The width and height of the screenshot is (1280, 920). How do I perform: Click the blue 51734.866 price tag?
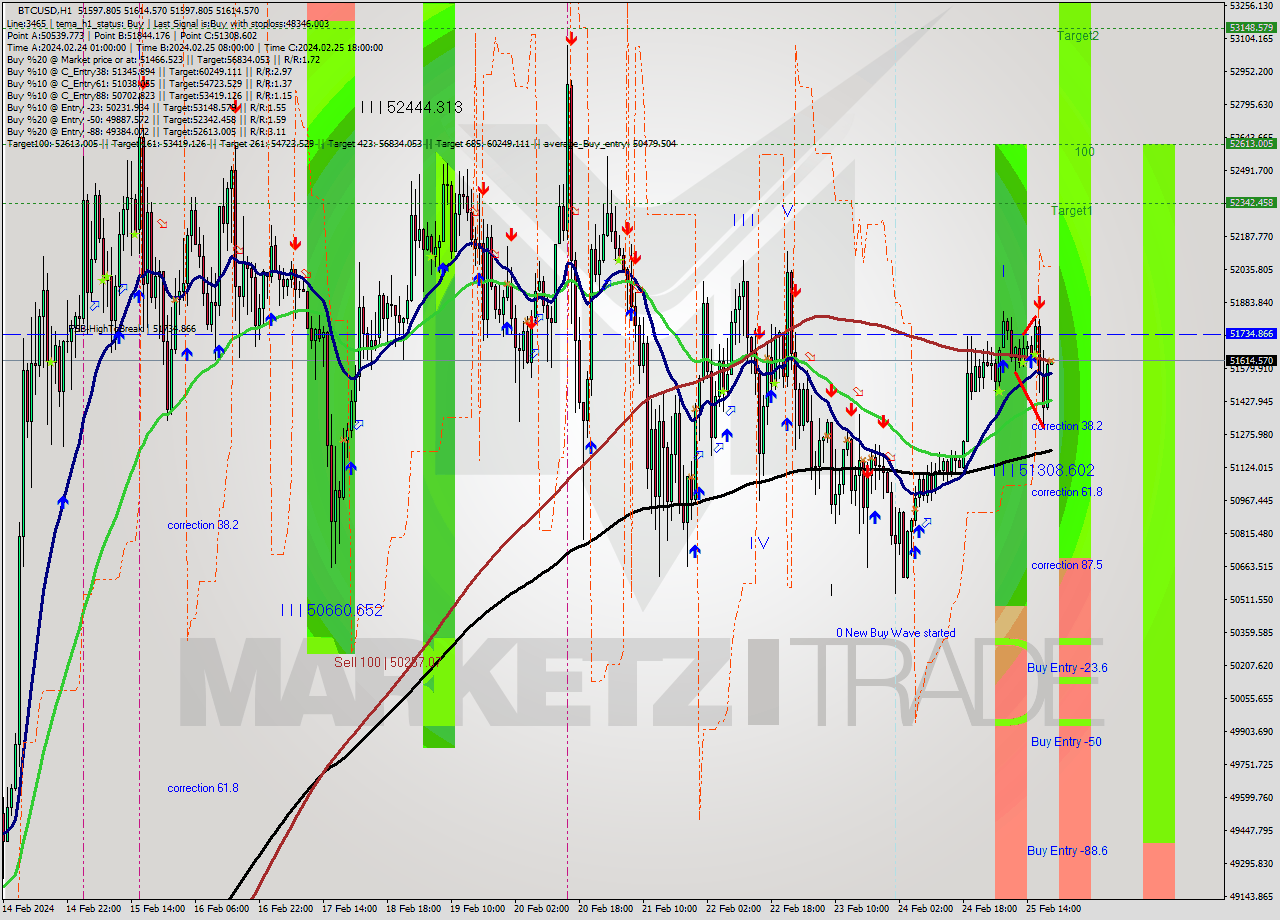pos(1251,333)
